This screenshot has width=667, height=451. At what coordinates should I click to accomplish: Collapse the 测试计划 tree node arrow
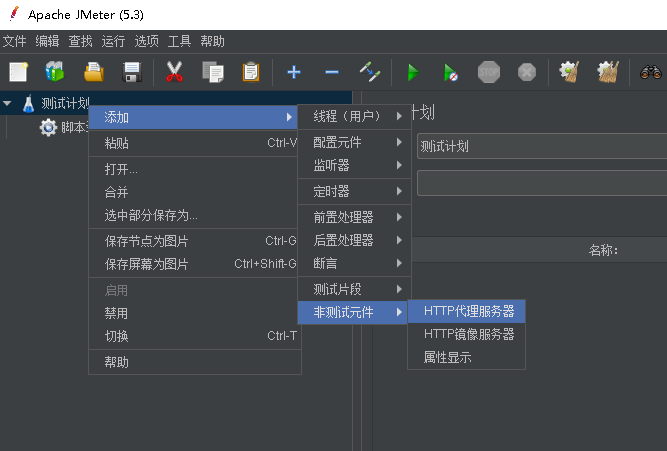[7, 103]
